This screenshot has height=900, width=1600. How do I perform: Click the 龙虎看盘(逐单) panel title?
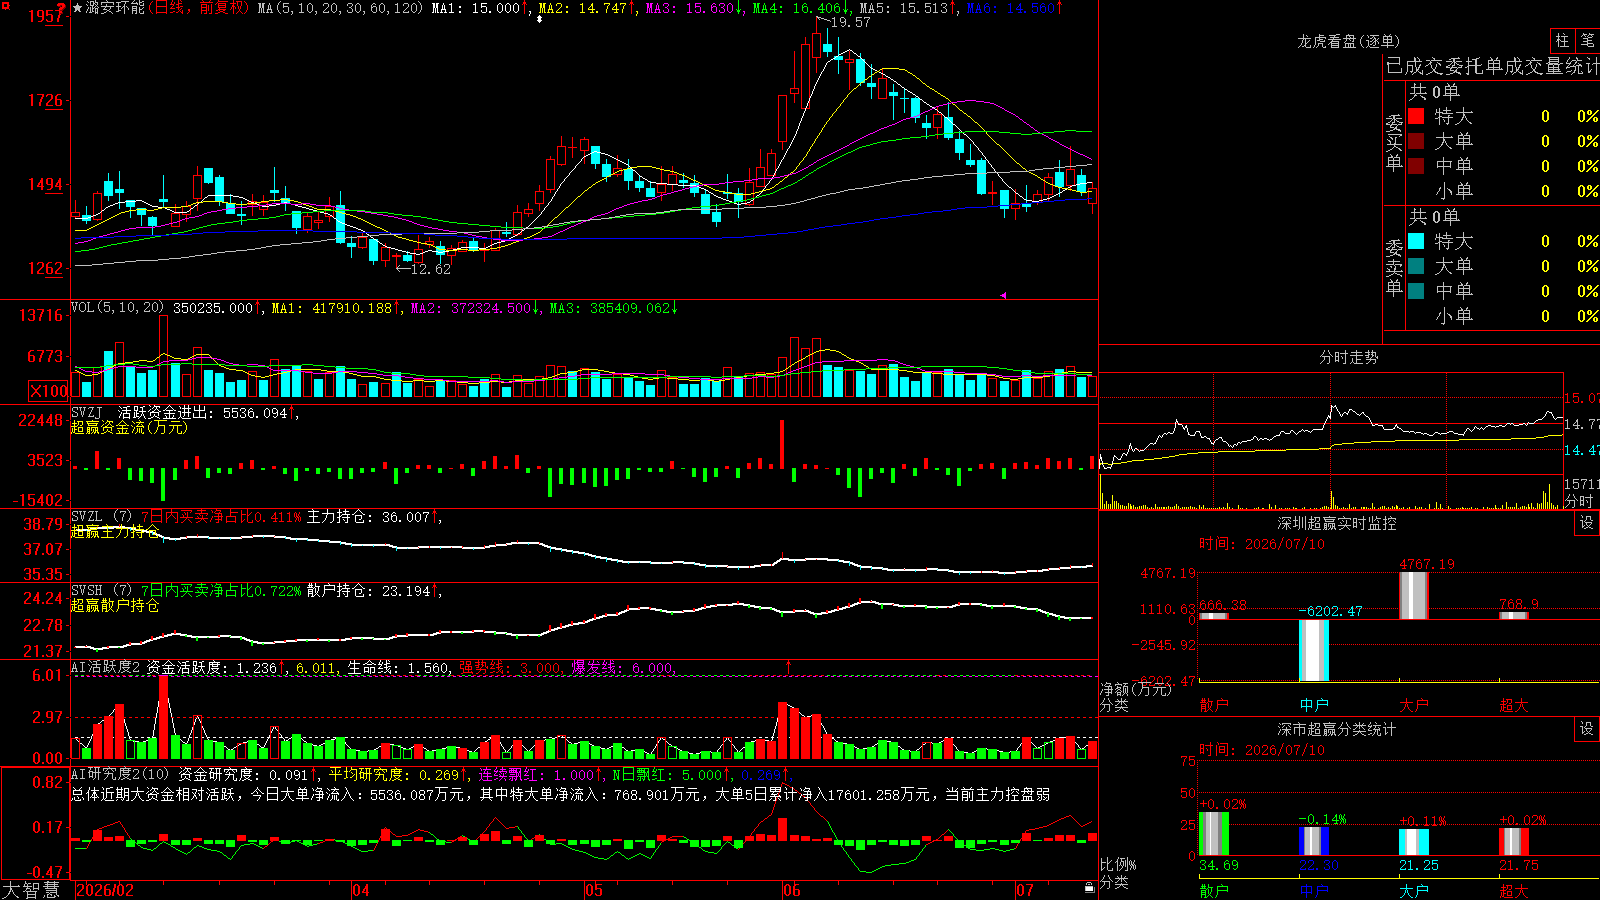pyautogui.click(x=1349, y=41)
